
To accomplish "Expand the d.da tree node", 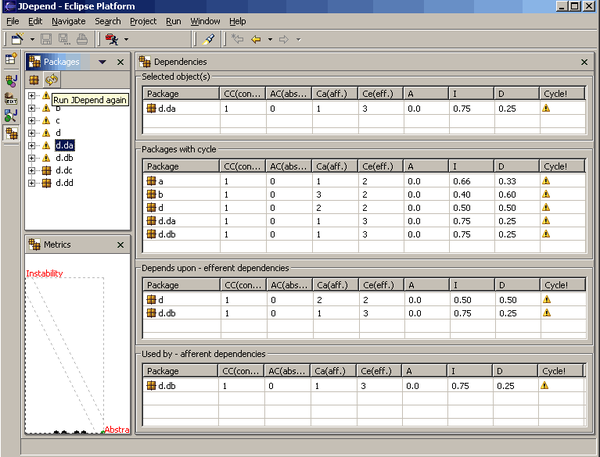I will pos(32,145).
